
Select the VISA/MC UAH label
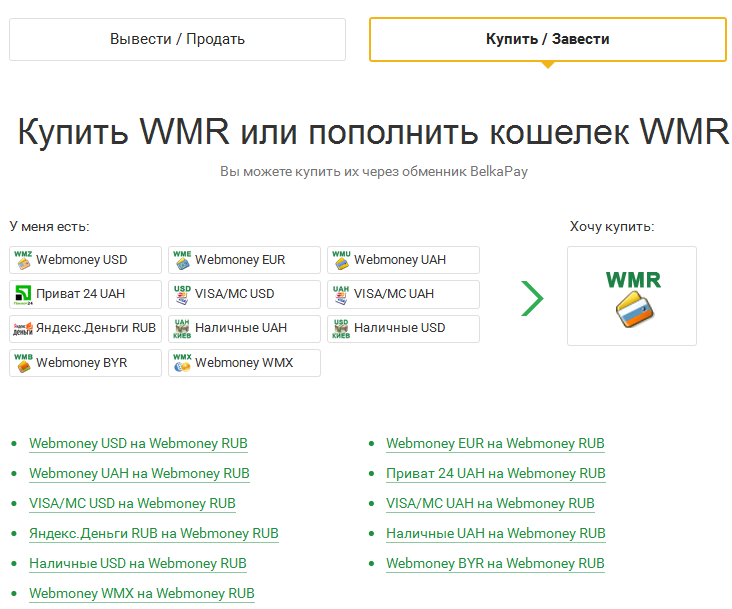(394, 294)
